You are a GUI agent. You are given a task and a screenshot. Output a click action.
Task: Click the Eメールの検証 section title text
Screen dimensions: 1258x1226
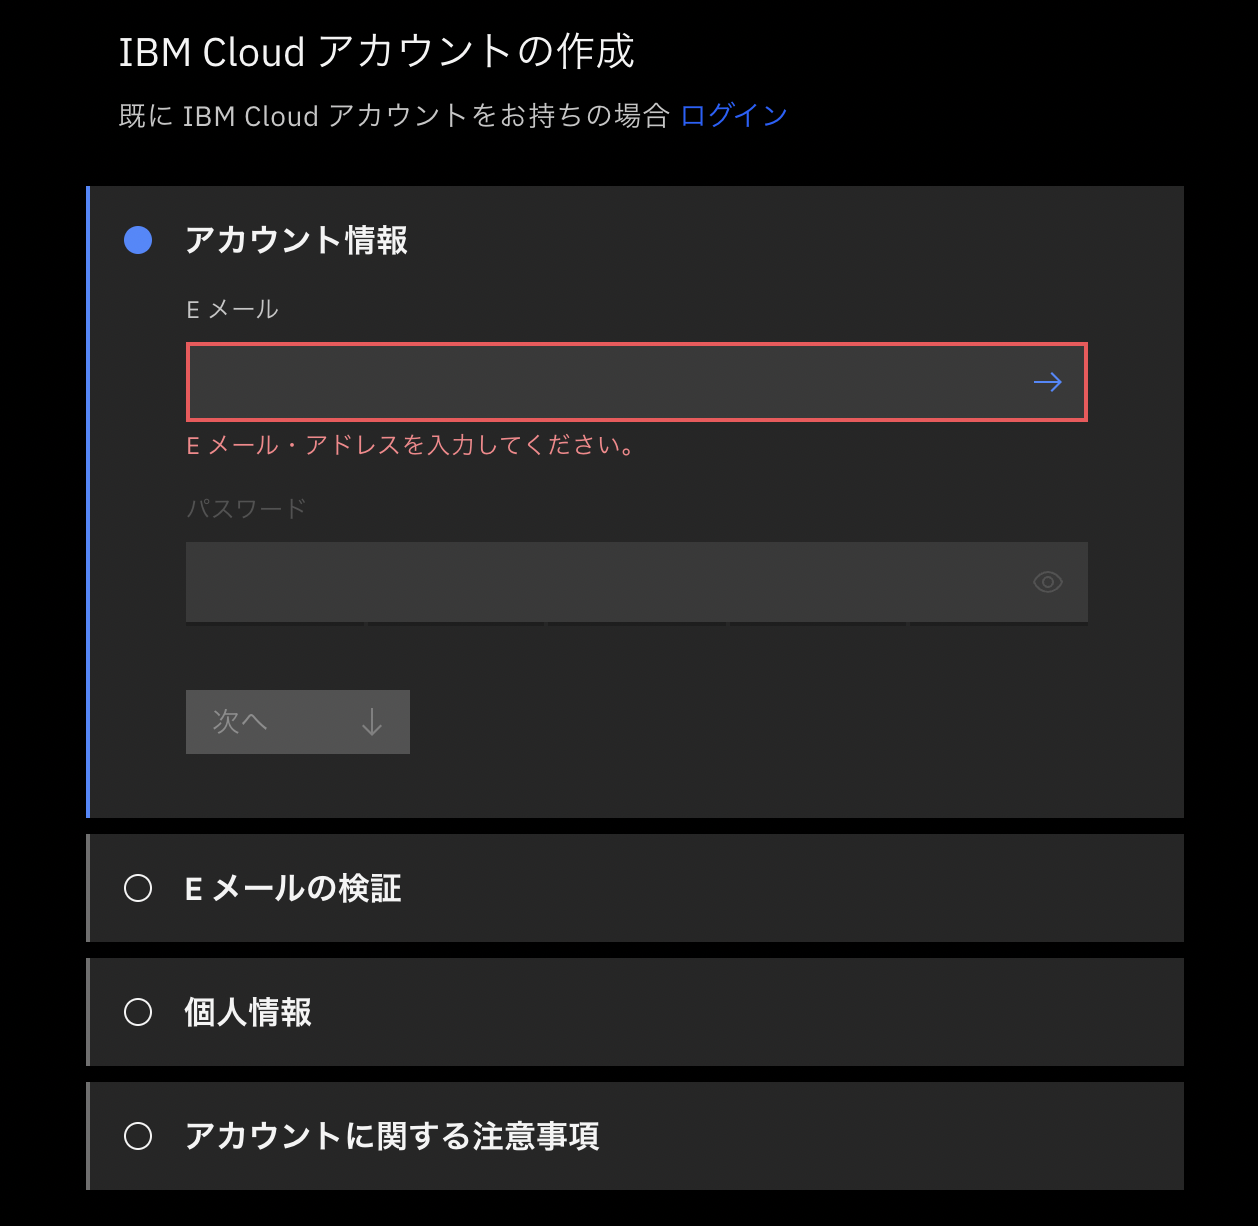(293, 888)
